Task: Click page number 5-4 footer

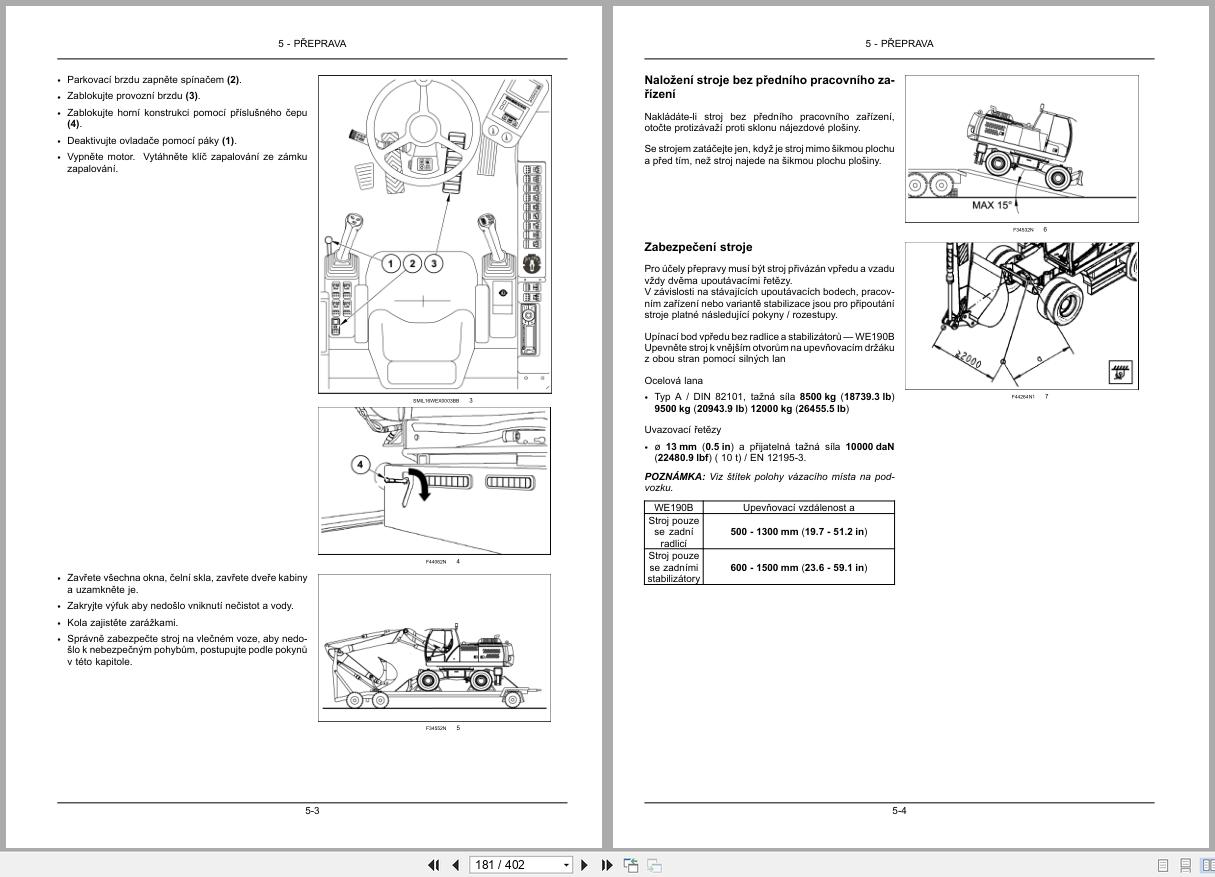Action: [x=899, y=810]
